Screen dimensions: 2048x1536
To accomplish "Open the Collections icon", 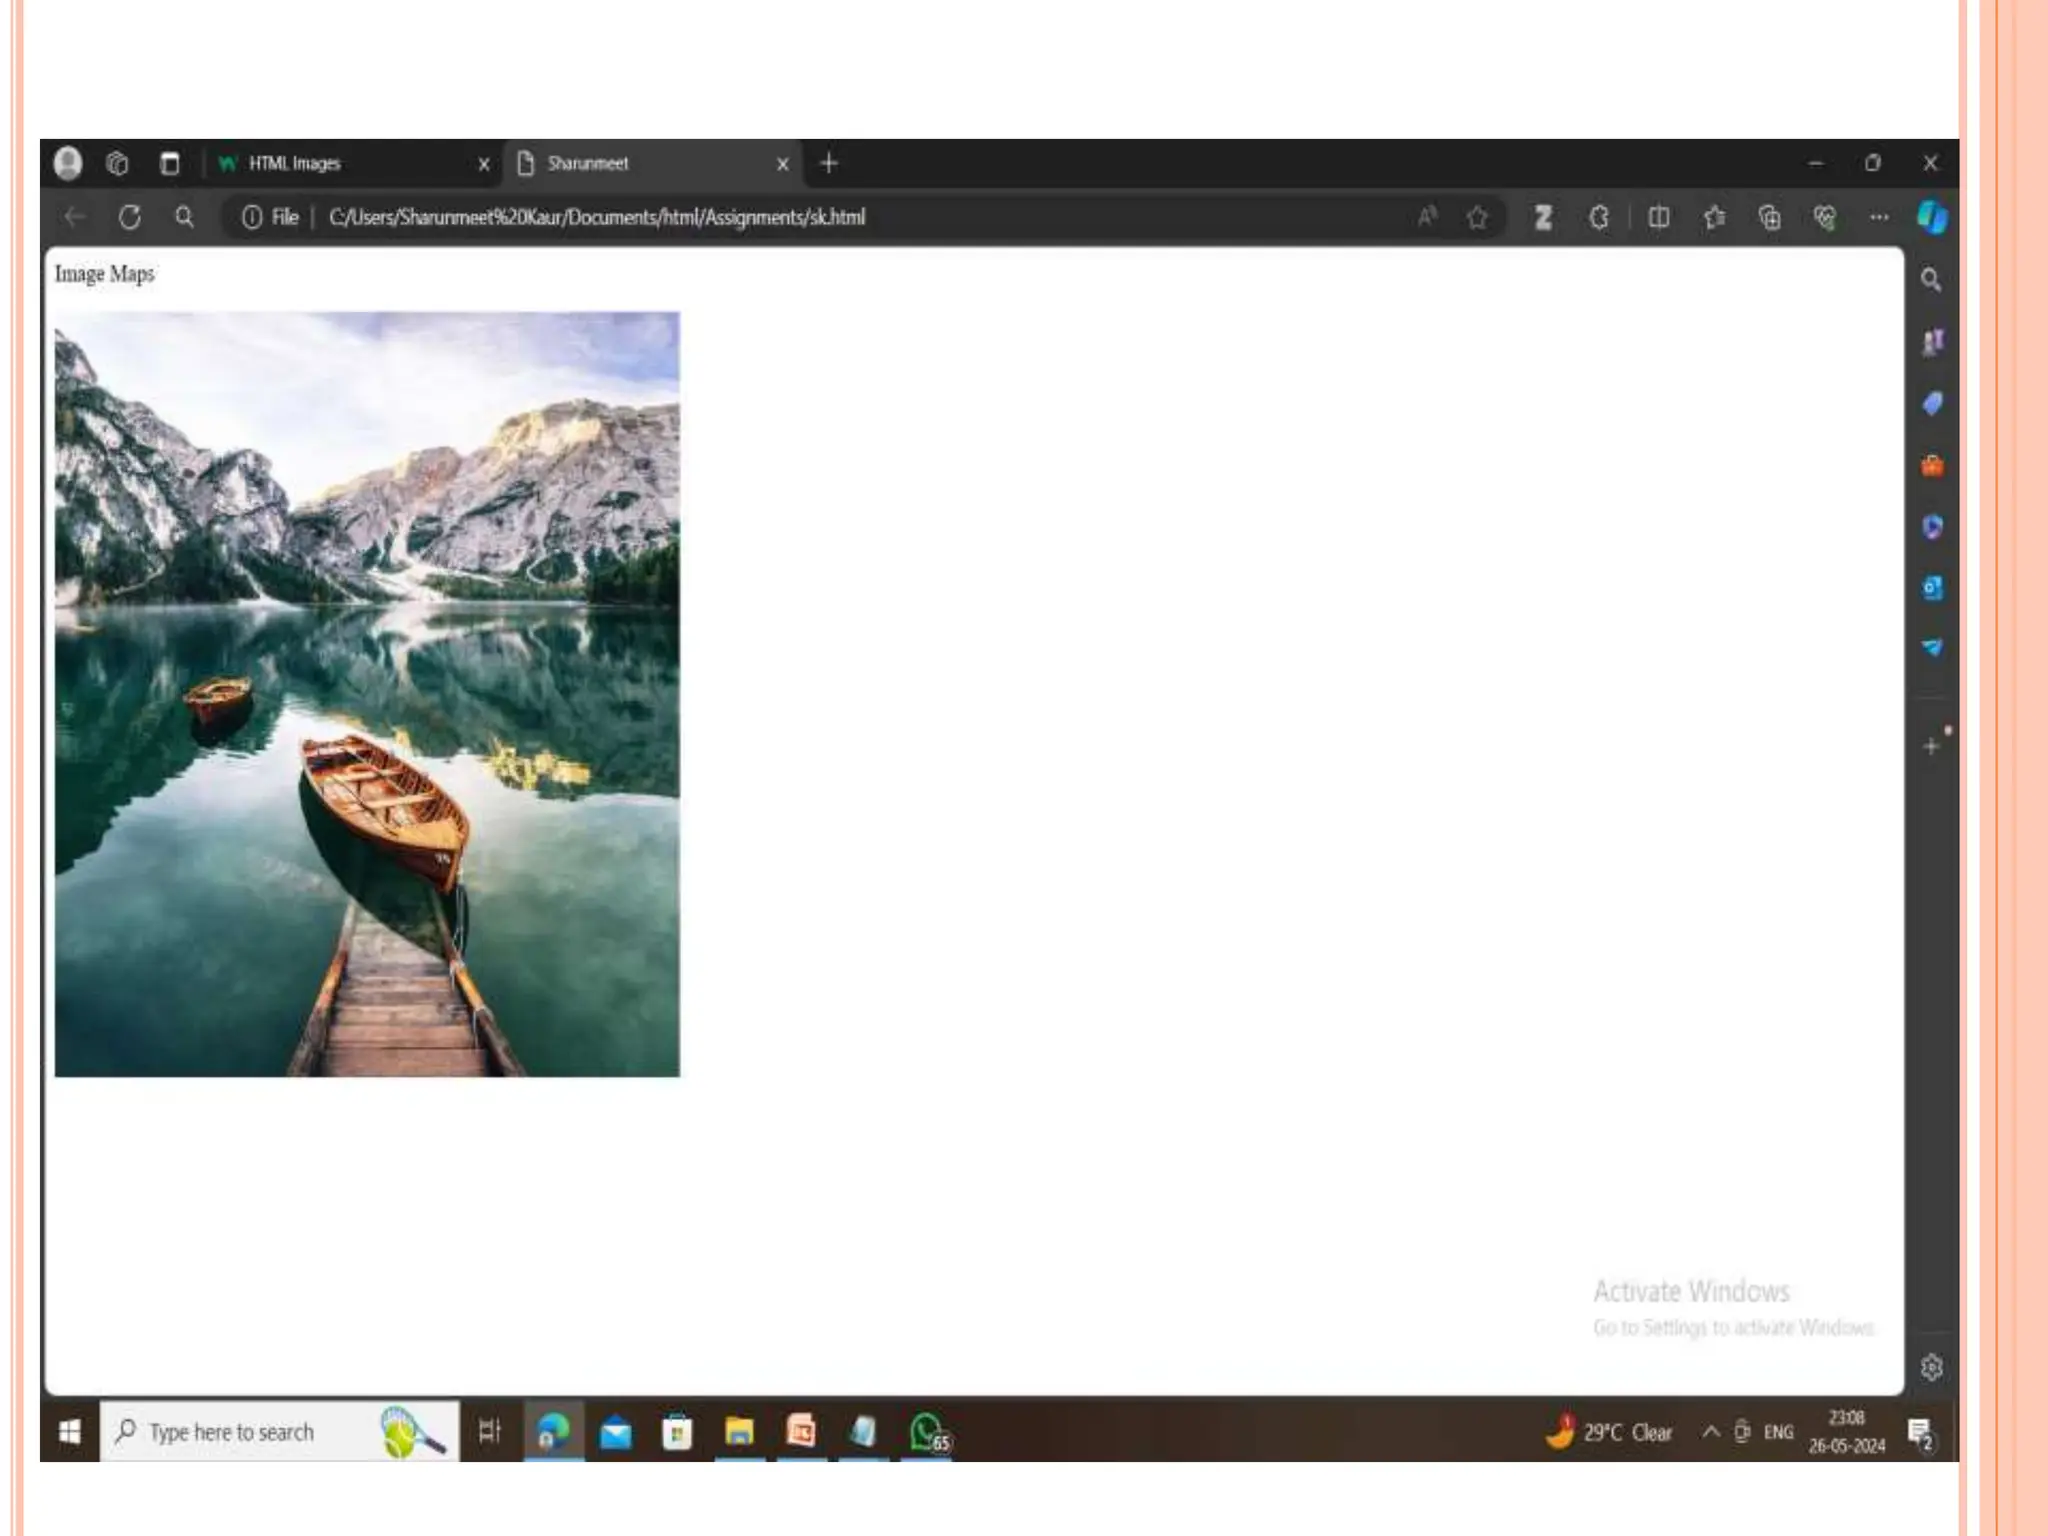I will [x=1769, y=217].
